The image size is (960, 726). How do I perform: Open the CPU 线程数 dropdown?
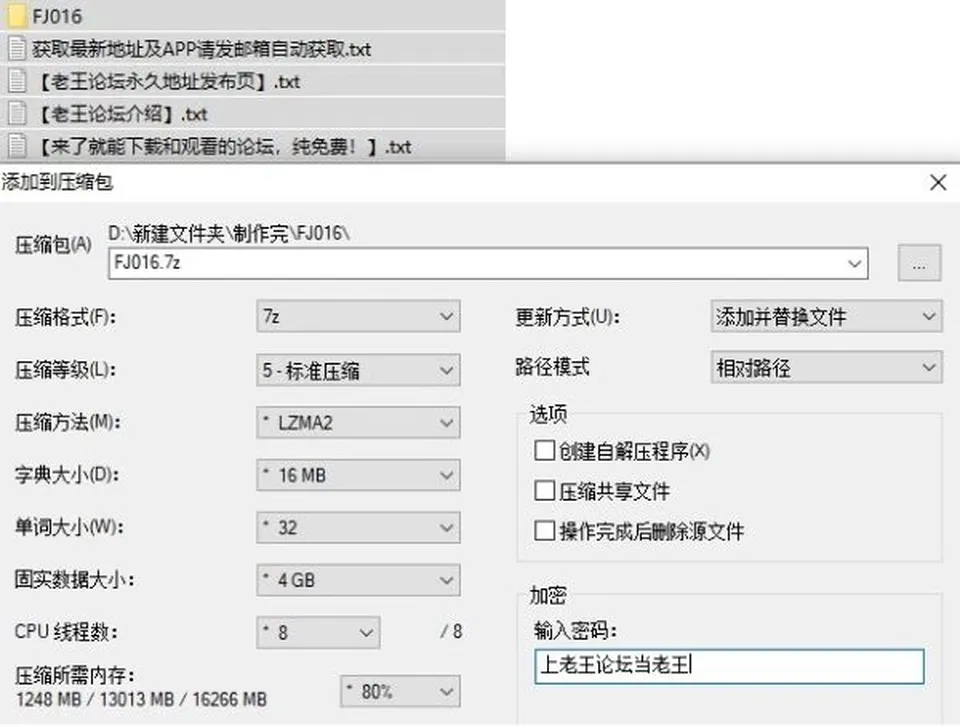(x=318, y=632)
